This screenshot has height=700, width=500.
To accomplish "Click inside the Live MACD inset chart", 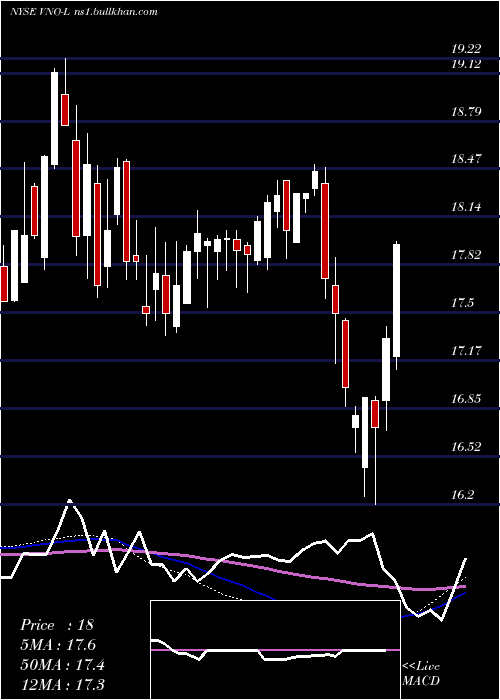I will 275,650.
